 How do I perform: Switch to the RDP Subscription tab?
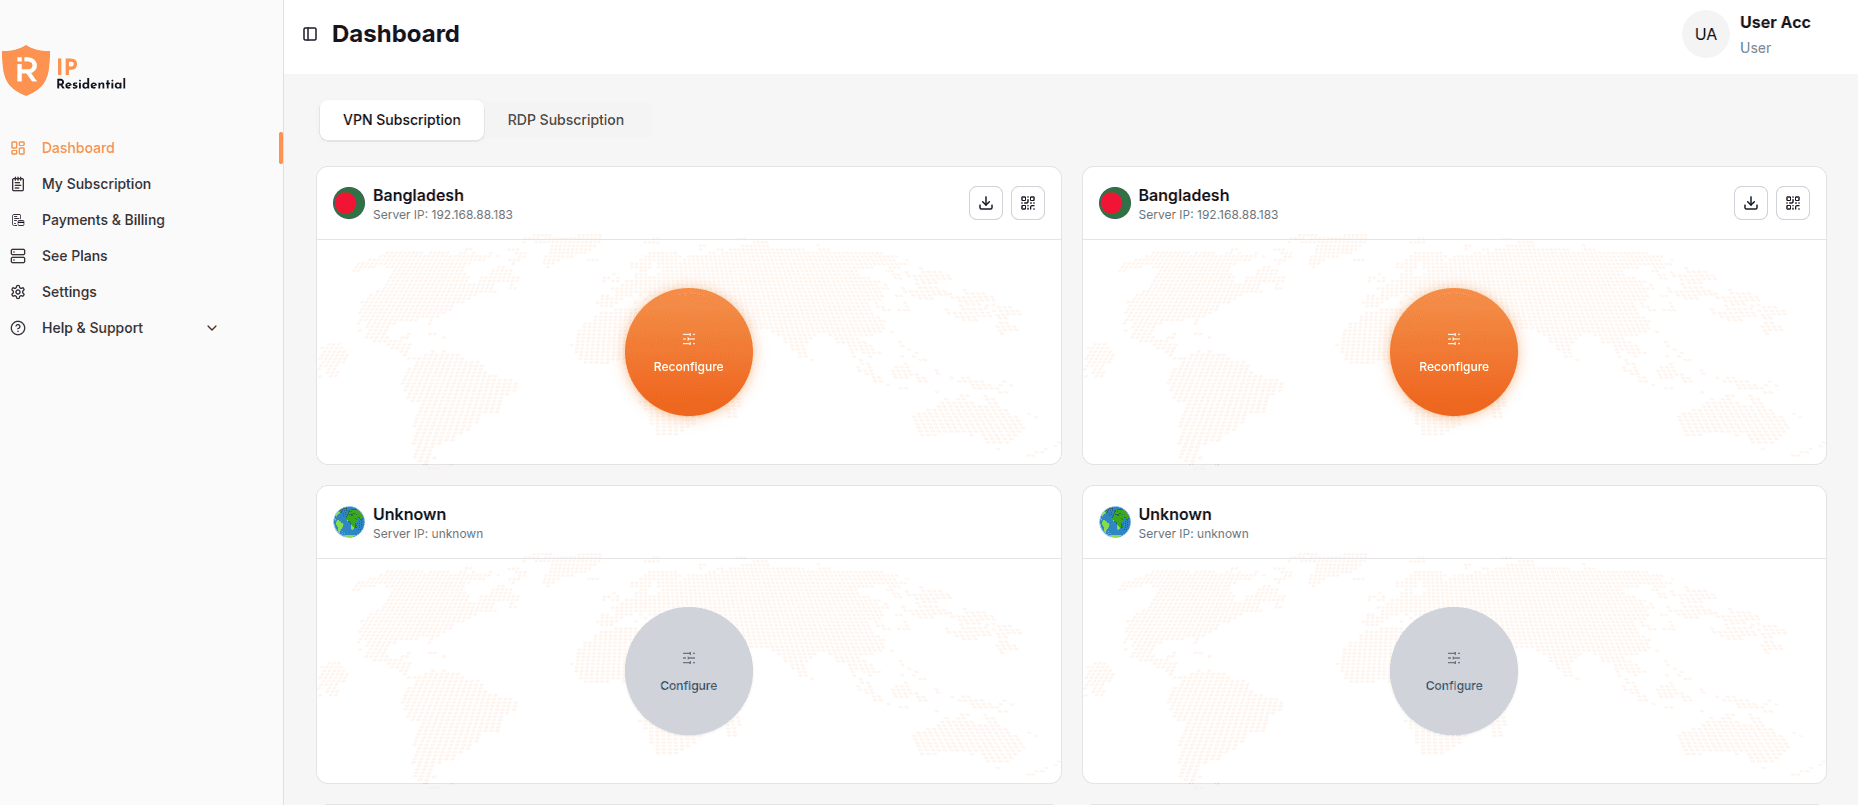click(x=565, y=120)
